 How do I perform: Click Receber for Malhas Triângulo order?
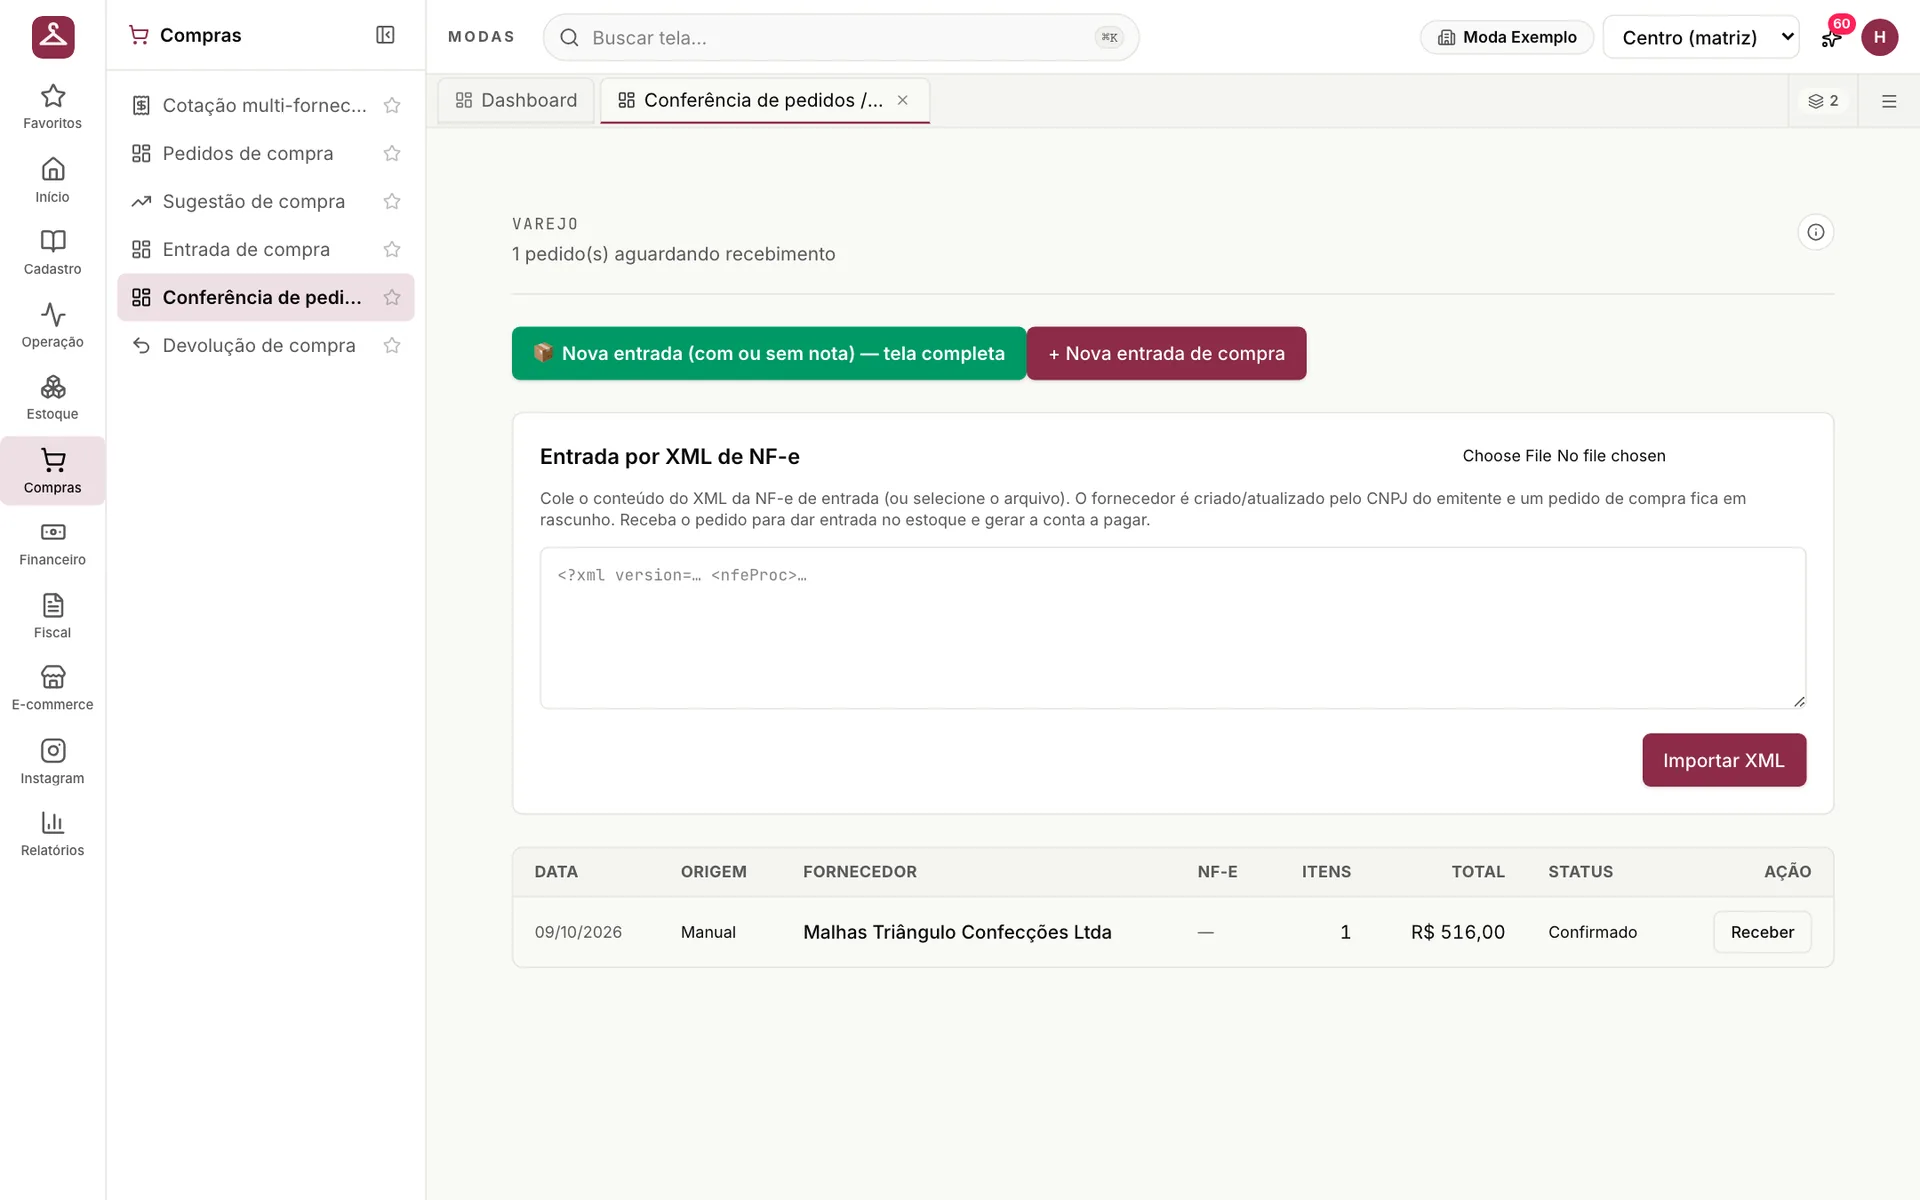click(1762, 932)
